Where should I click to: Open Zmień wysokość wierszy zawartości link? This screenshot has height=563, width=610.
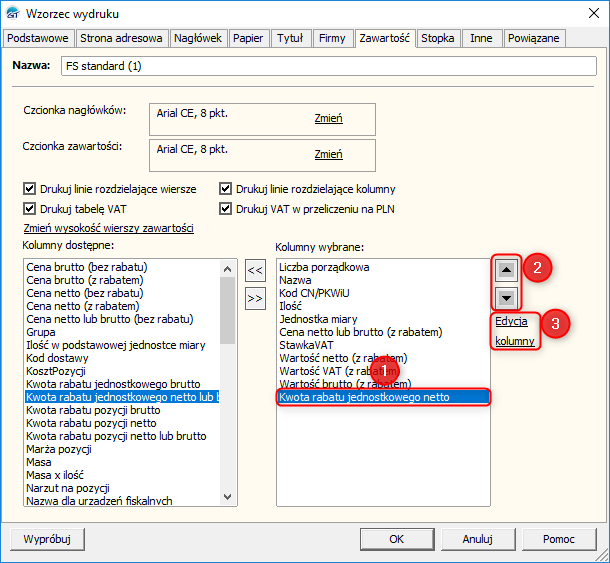[x=109, y=228]
